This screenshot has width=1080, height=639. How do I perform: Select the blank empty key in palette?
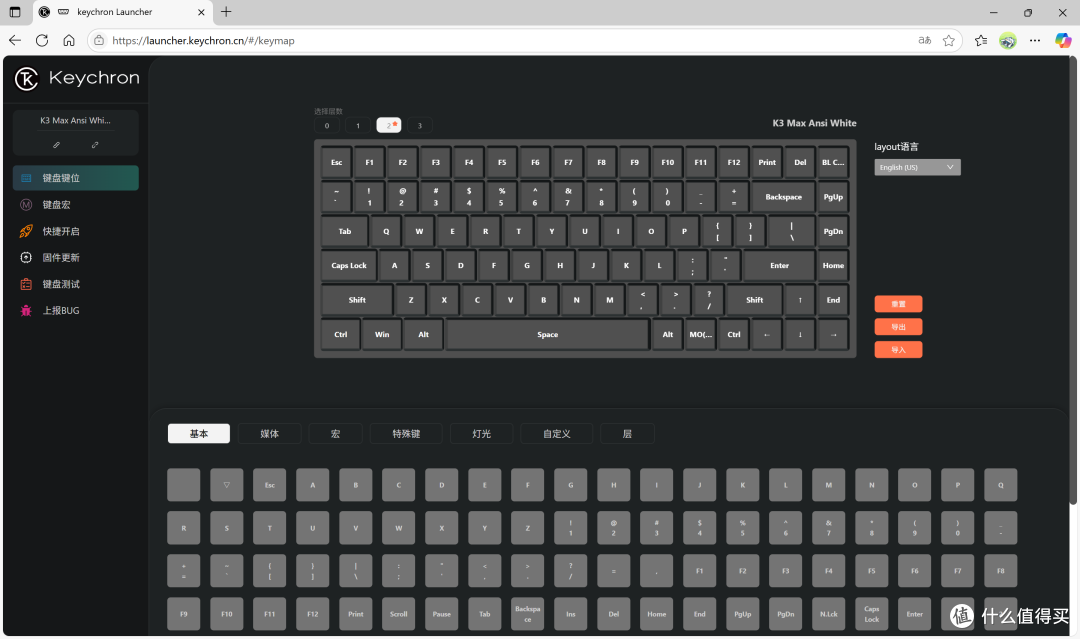pyautogui.click(x=184, y=485)
